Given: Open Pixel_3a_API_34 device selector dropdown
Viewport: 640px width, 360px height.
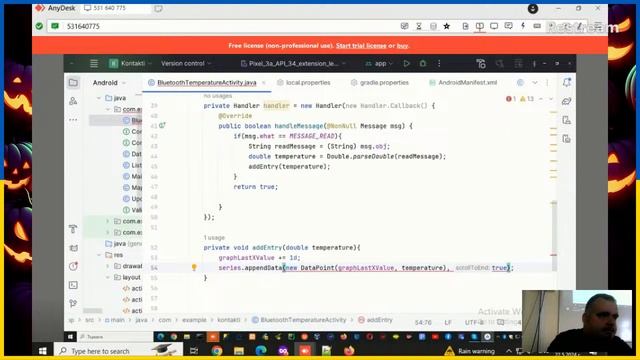Looking at the screenshot, I should [293, 63].
